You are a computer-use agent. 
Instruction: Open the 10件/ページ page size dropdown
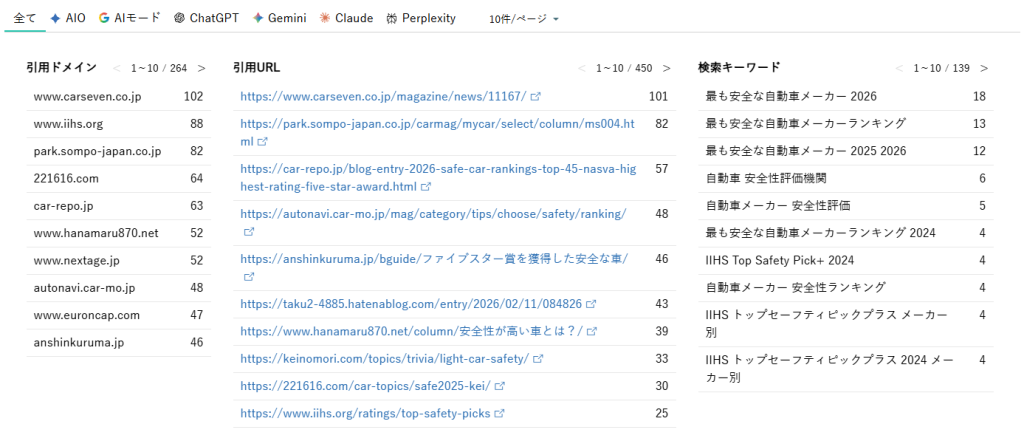(523, 19)
